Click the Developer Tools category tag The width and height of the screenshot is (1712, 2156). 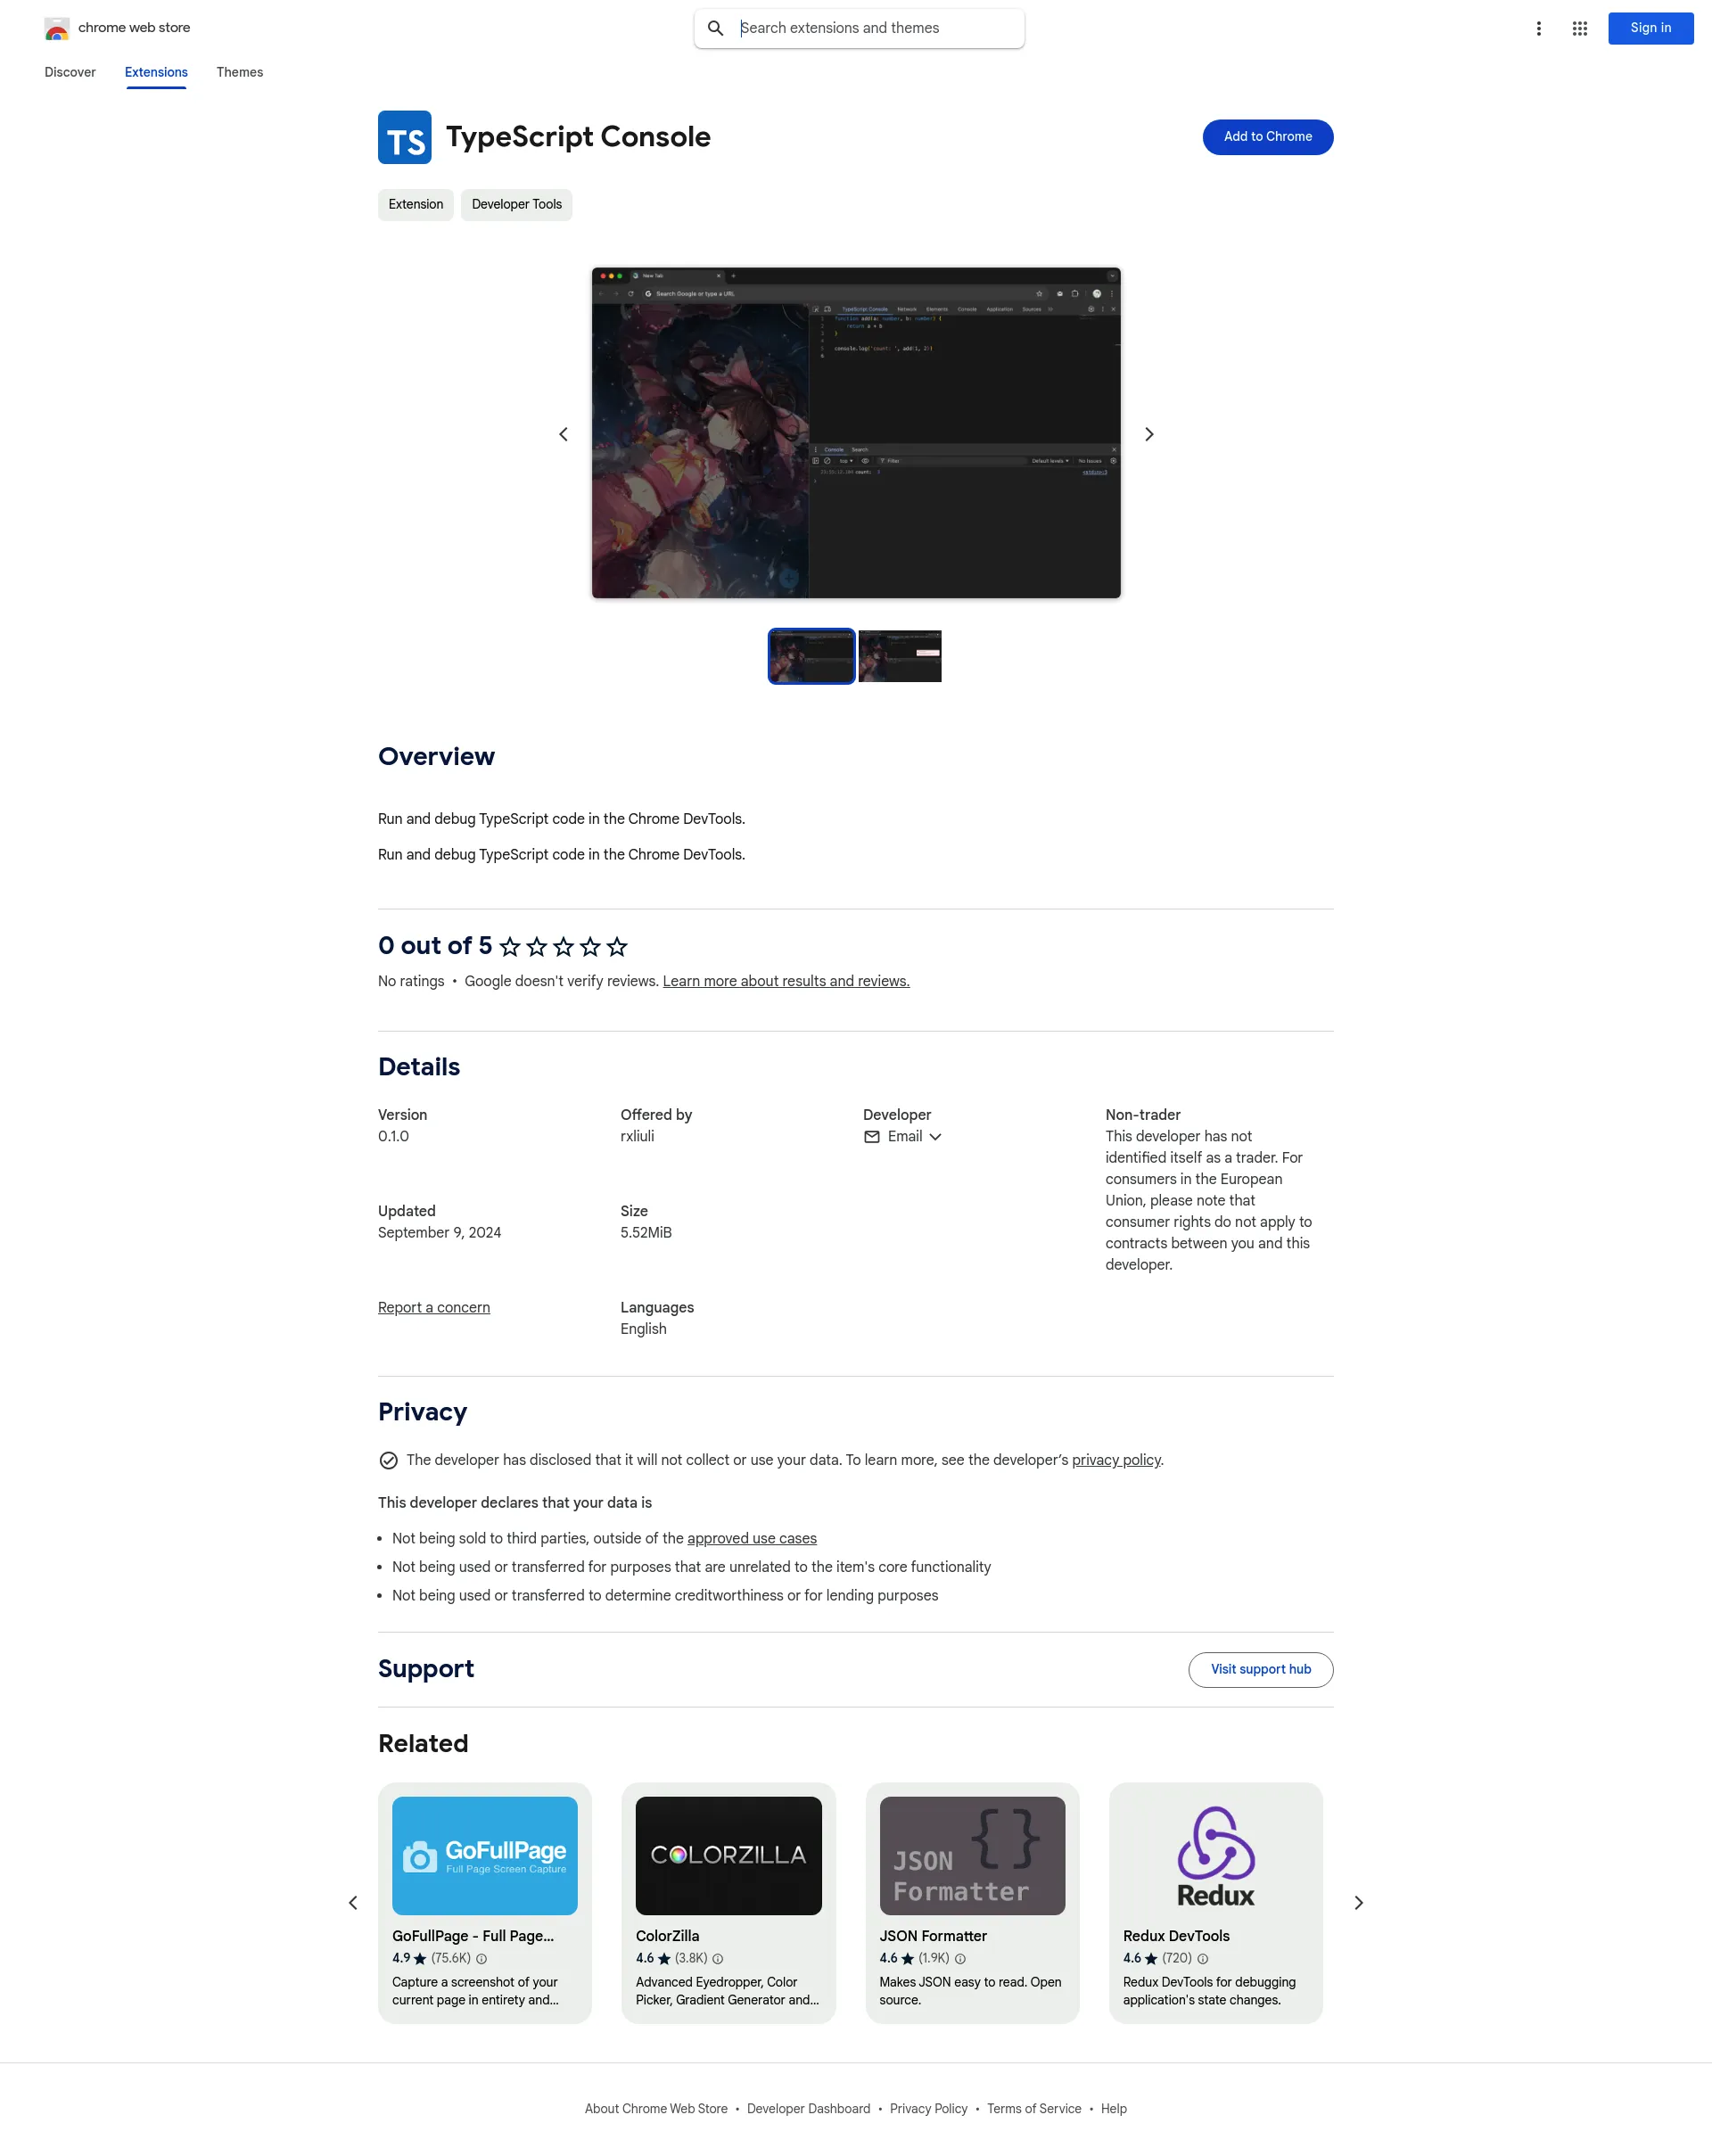coord(516,205)
